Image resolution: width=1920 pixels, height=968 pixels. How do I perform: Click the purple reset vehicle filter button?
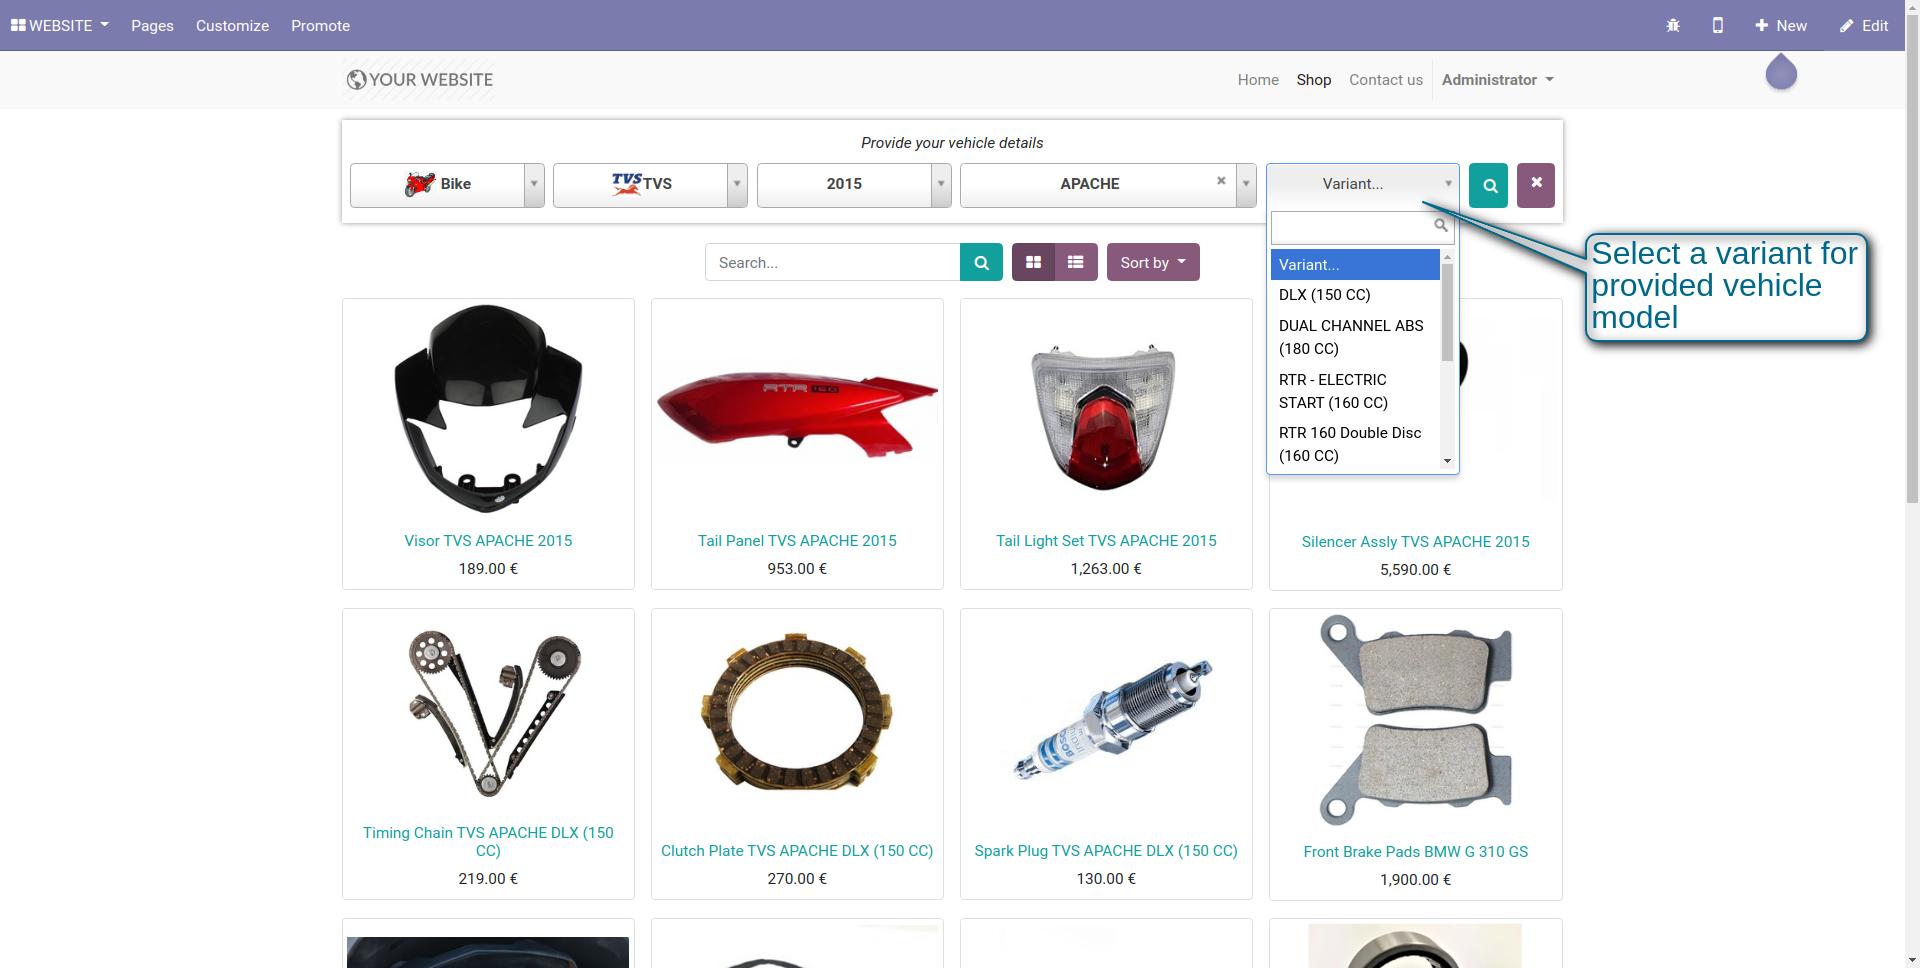pyautogui.click(x=1536, y=185)
